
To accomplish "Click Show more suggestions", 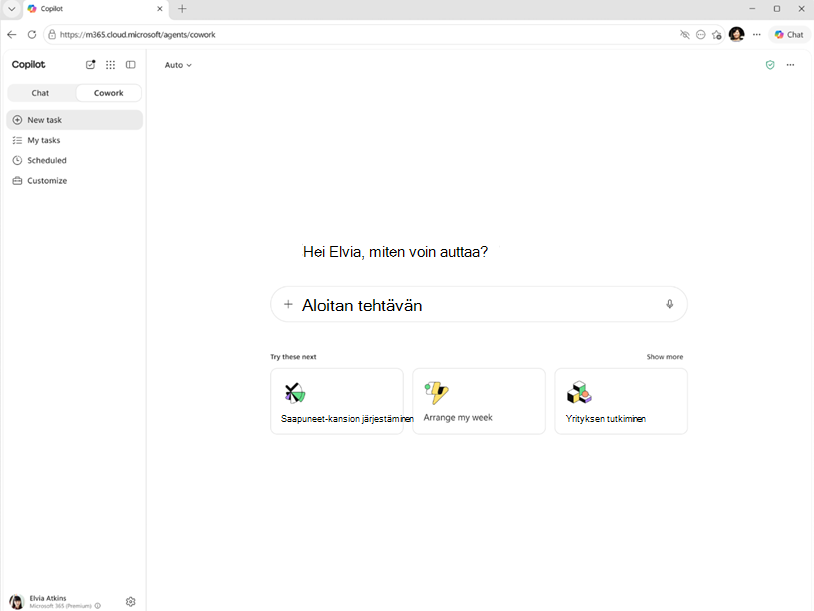I will 664,357.
